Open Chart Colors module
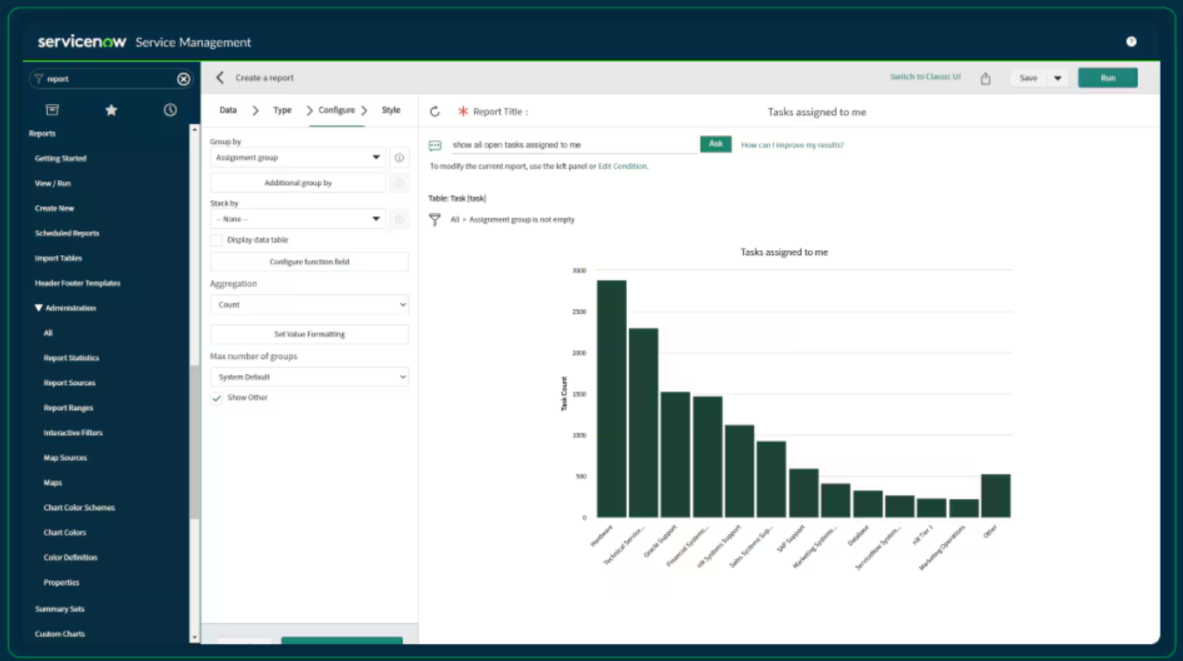 (65, 532)
